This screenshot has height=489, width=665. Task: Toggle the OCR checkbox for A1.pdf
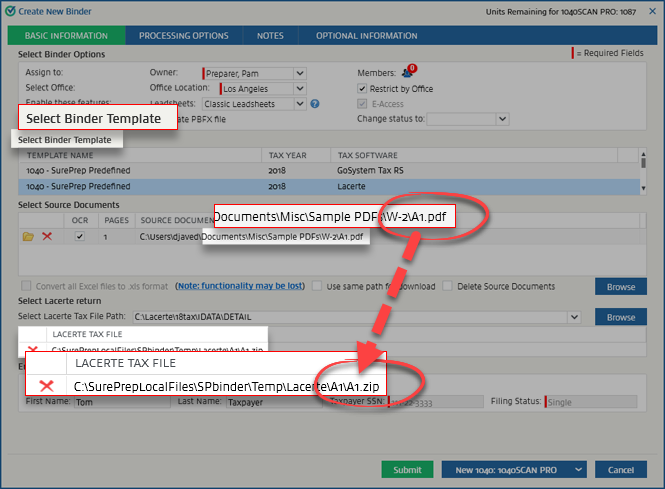tap(79, 236)
